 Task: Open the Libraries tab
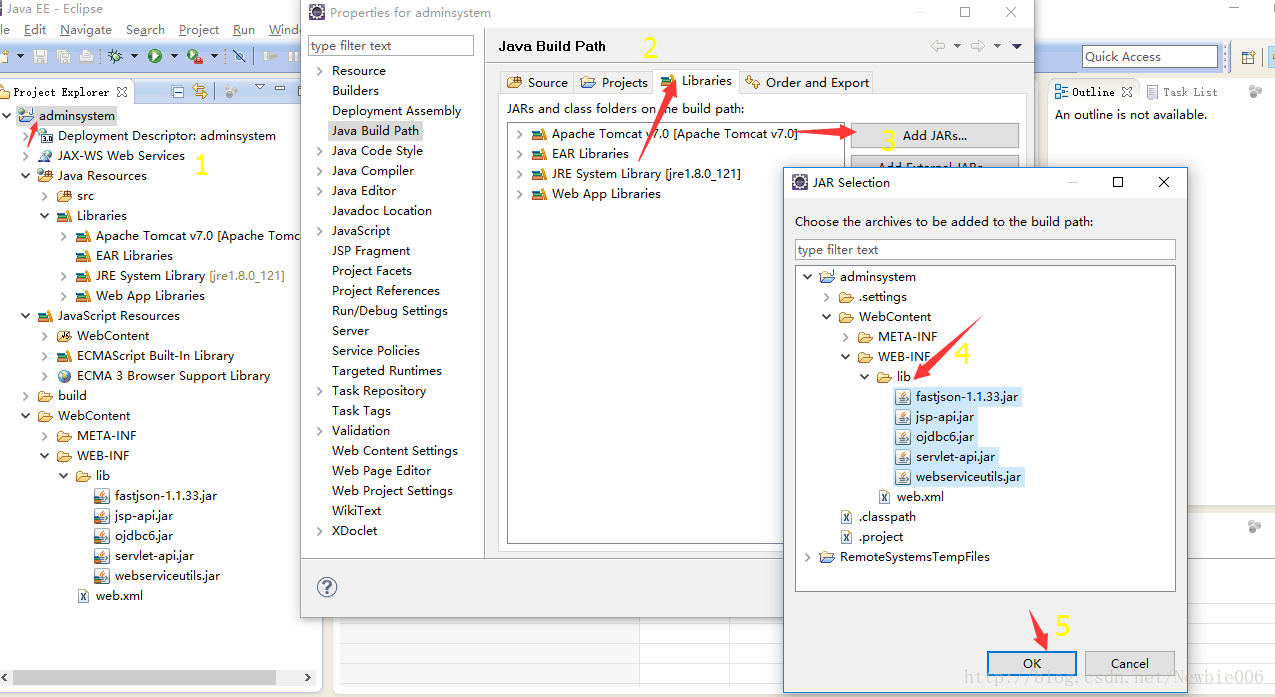[x=697, y=81]
